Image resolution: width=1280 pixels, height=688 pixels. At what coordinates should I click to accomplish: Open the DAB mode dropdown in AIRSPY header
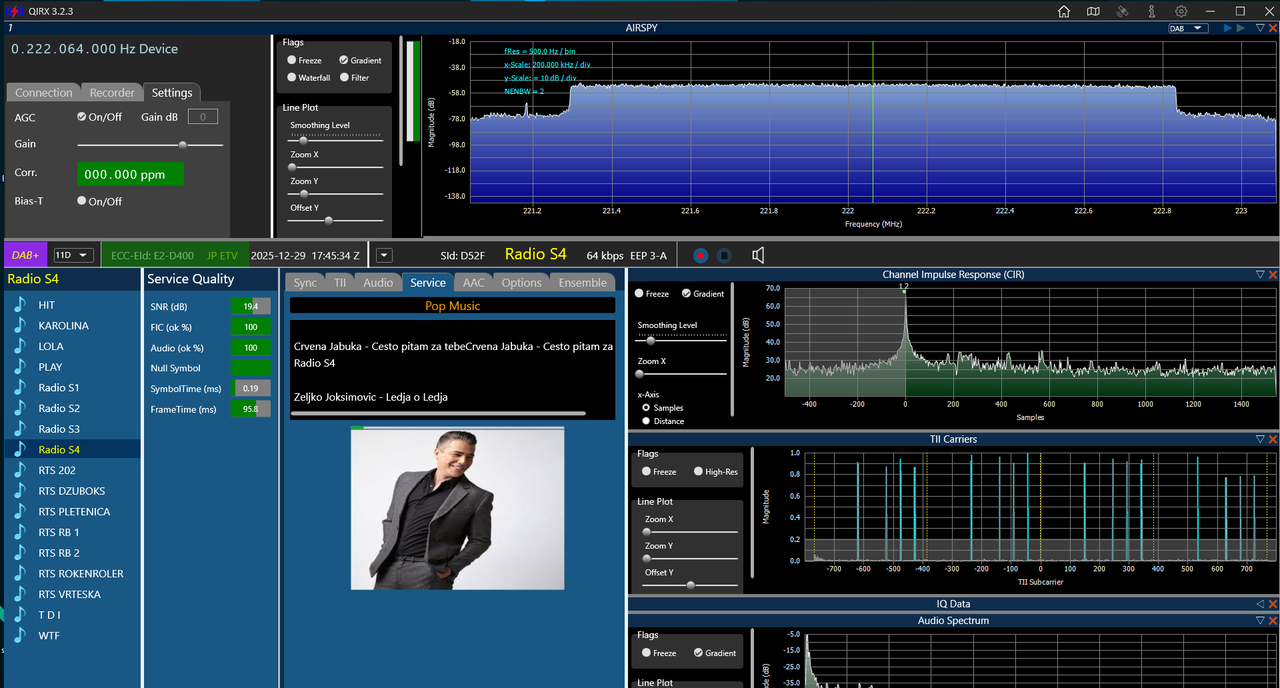[1188, 28]
